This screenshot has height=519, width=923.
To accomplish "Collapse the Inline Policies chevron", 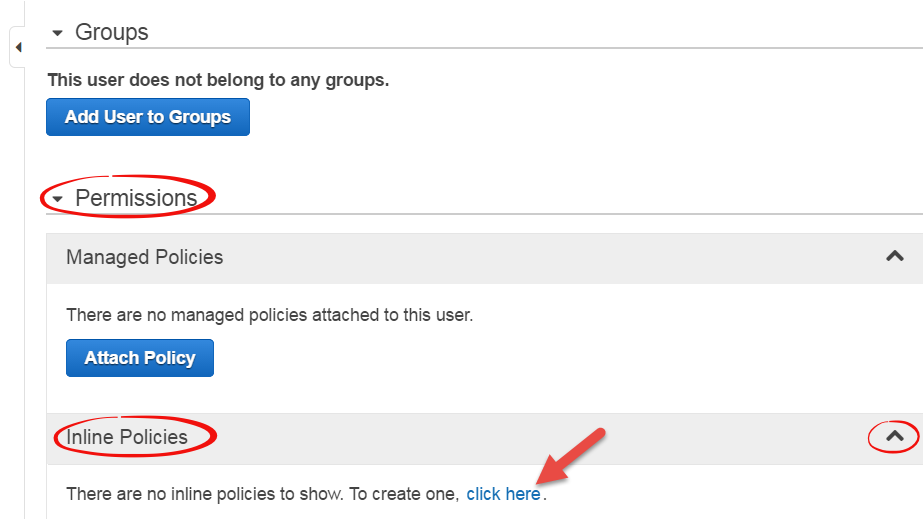I will [895, 436].
